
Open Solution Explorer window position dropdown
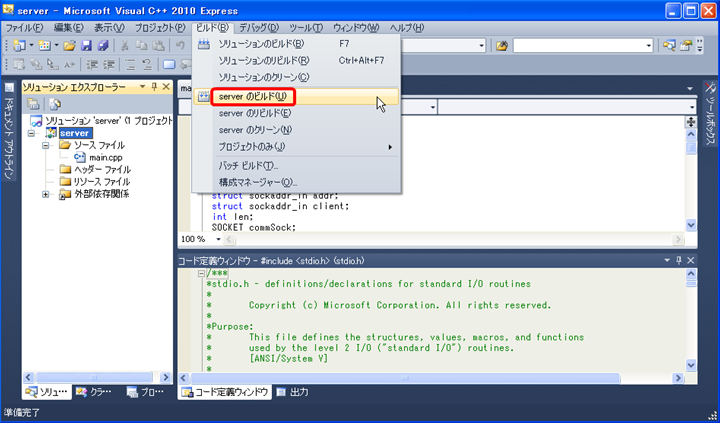click(x=143, y=87)
